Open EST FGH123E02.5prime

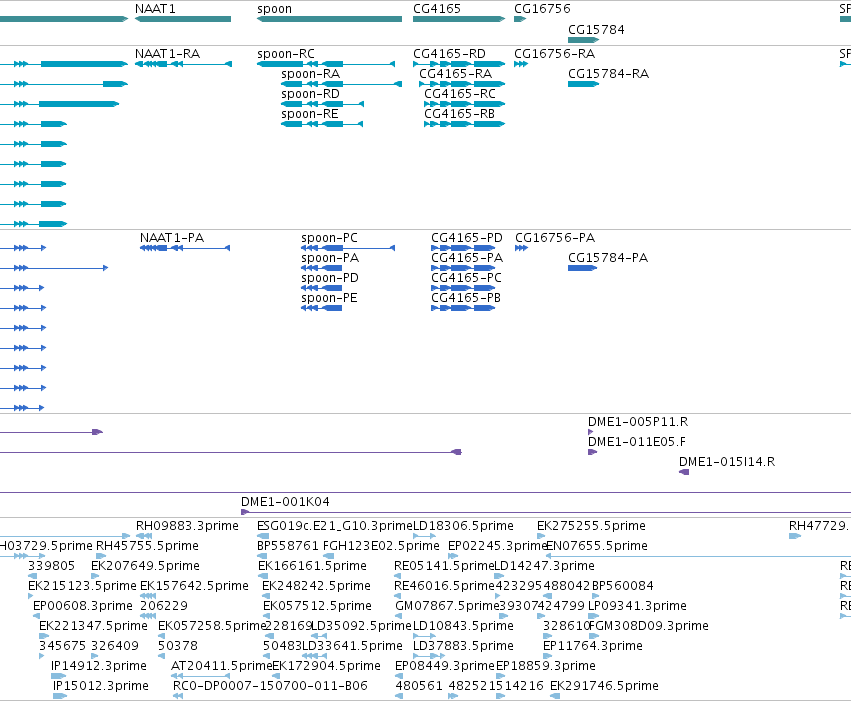[x=381, y=546]
